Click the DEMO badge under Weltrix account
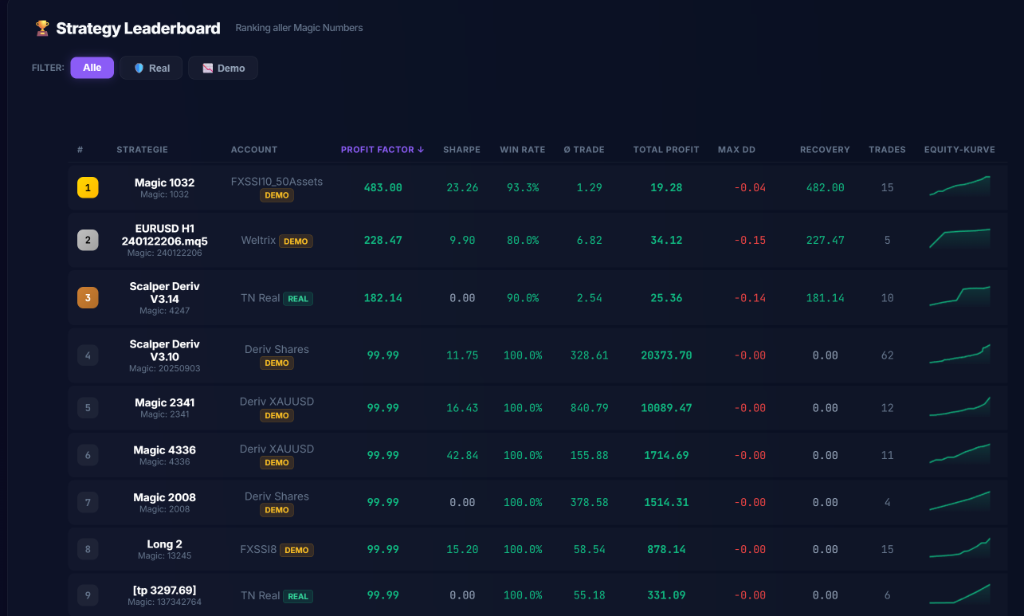 [x=297, y=240]
